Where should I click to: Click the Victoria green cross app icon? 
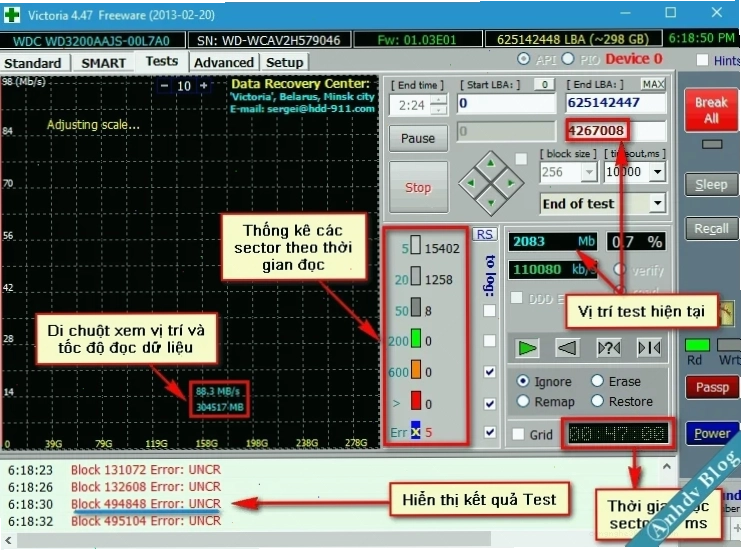coord(11,15)
